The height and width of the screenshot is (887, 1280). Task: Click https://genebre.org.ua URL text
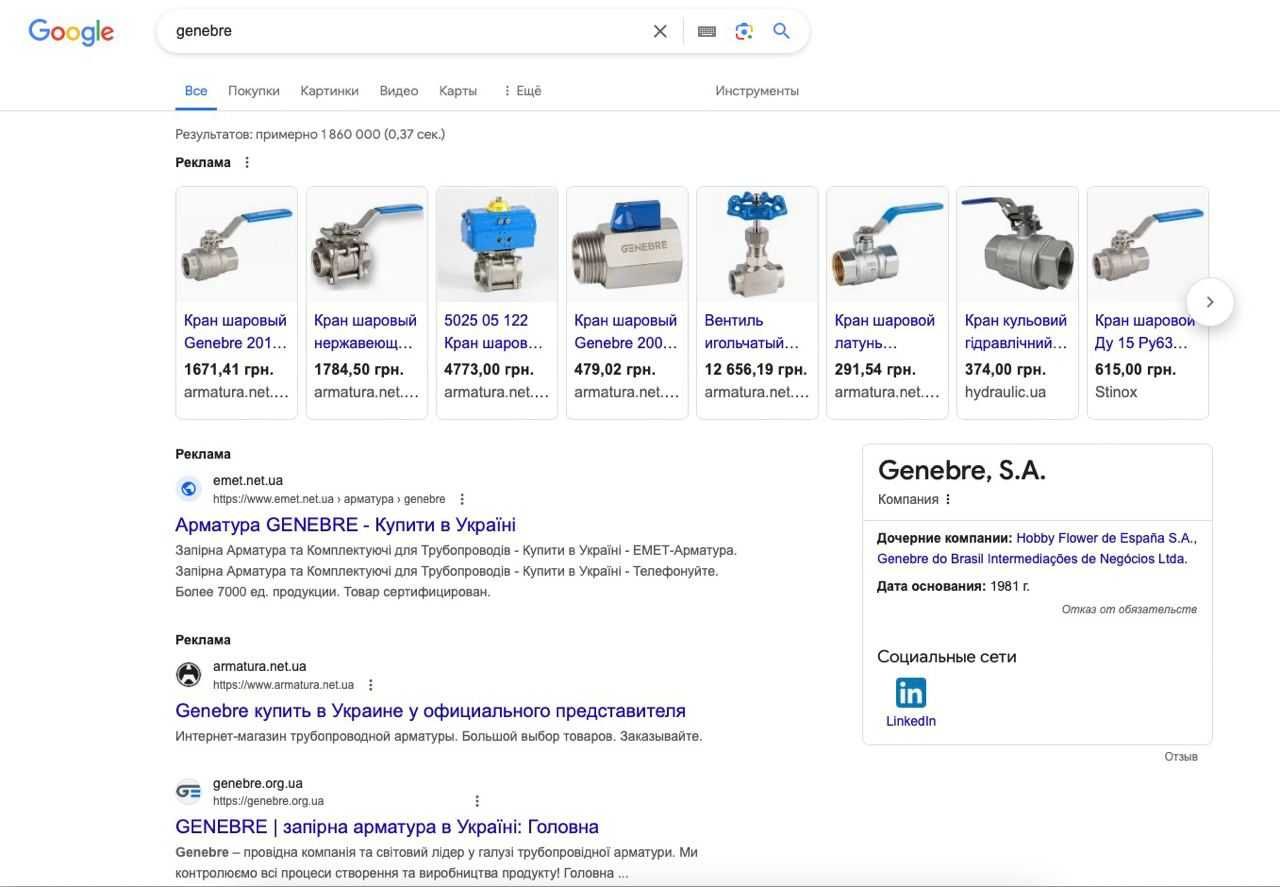point(268,801)
